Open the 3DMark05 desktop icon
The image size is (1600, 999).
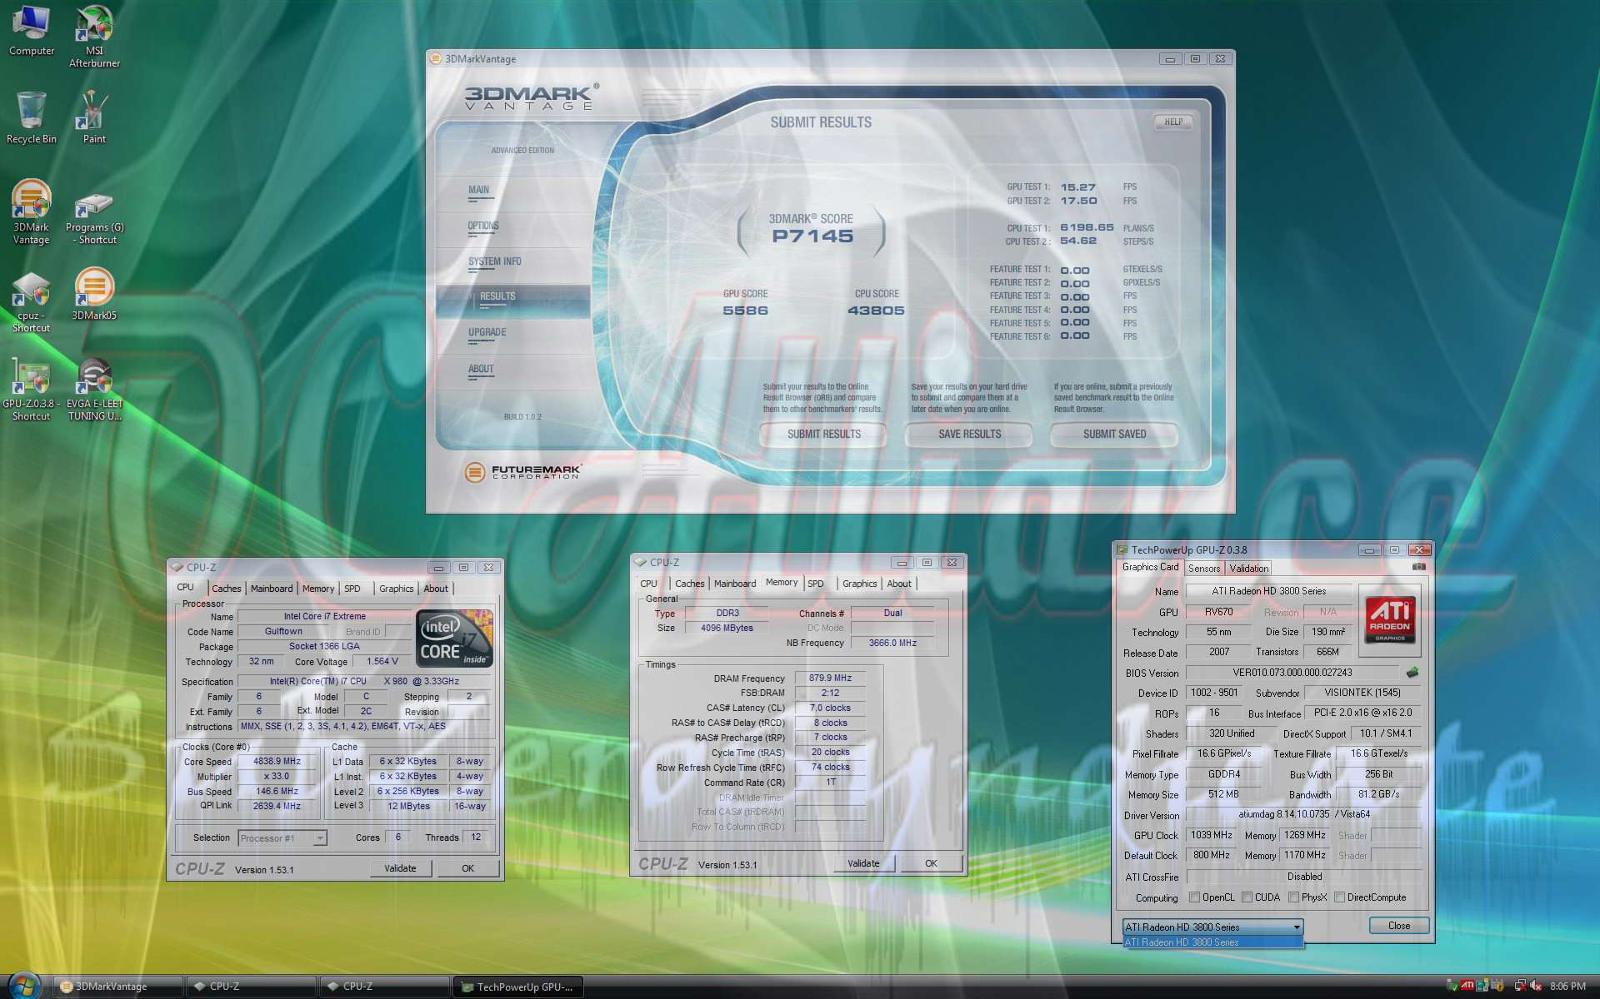94,293
